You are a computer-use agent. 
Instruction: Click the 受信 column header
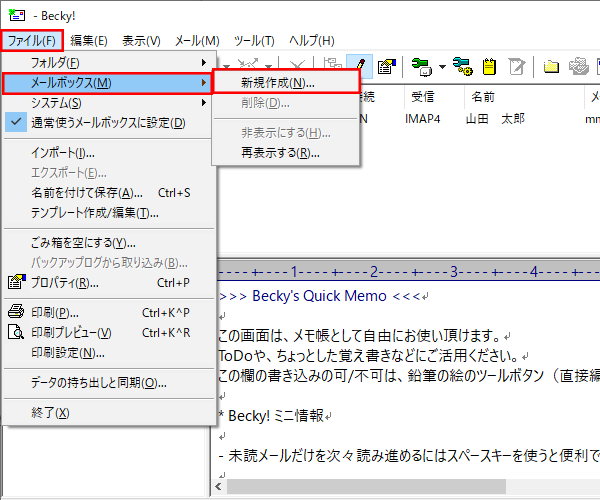(434, 97)
